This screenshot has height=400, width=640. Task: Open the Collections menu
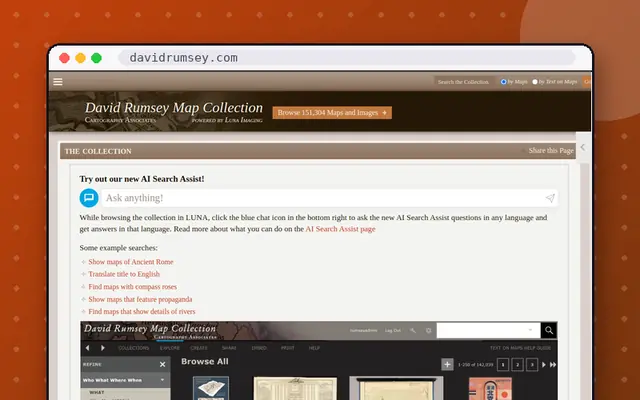(133, 348)
